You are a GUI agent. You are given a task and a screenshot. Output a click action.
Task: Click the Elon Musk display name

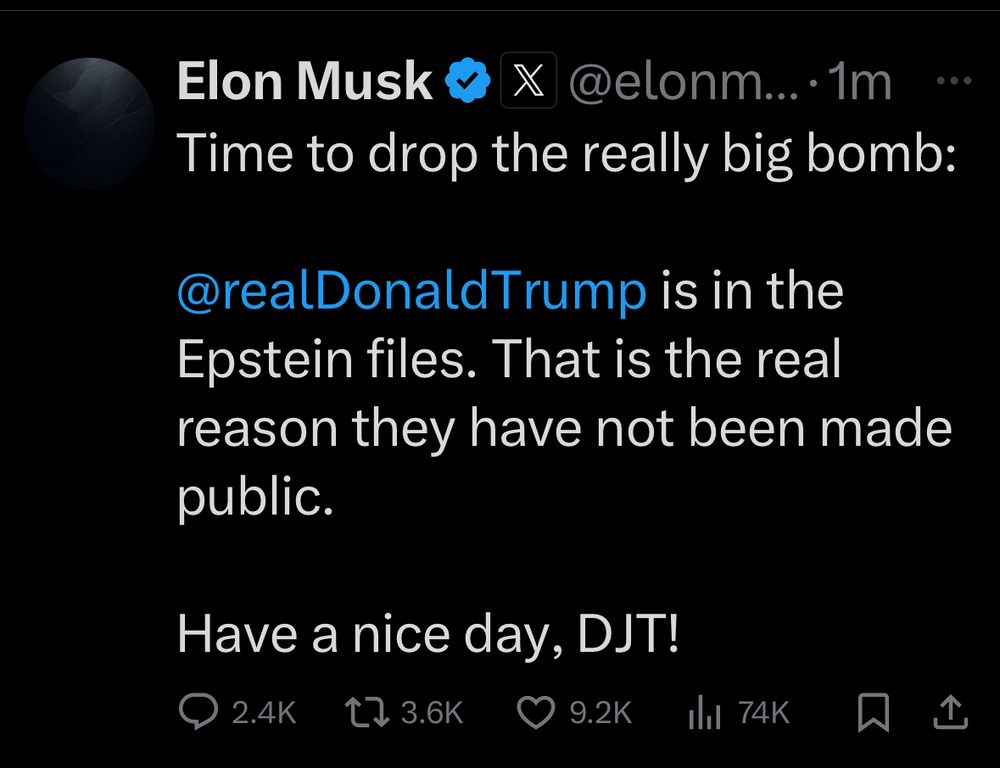(305, 81)
